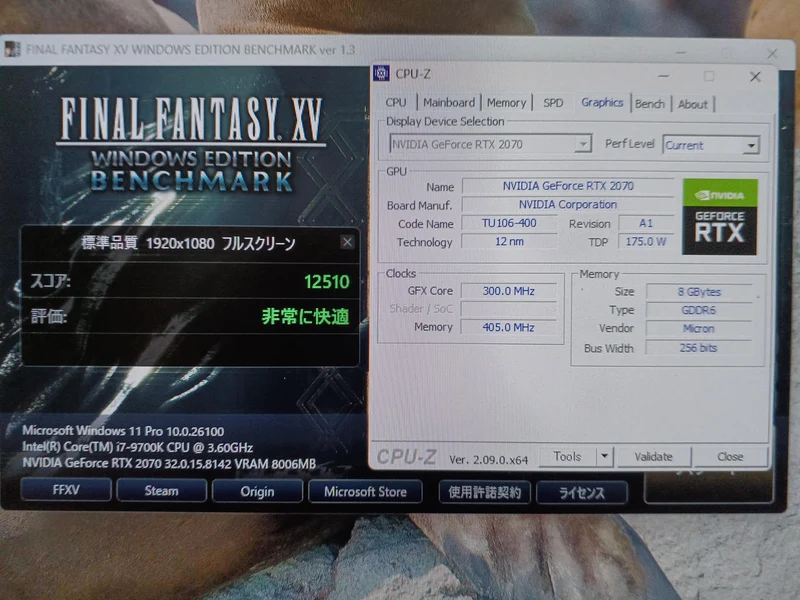
Task: Click the FFXV button
Action: 66,490
